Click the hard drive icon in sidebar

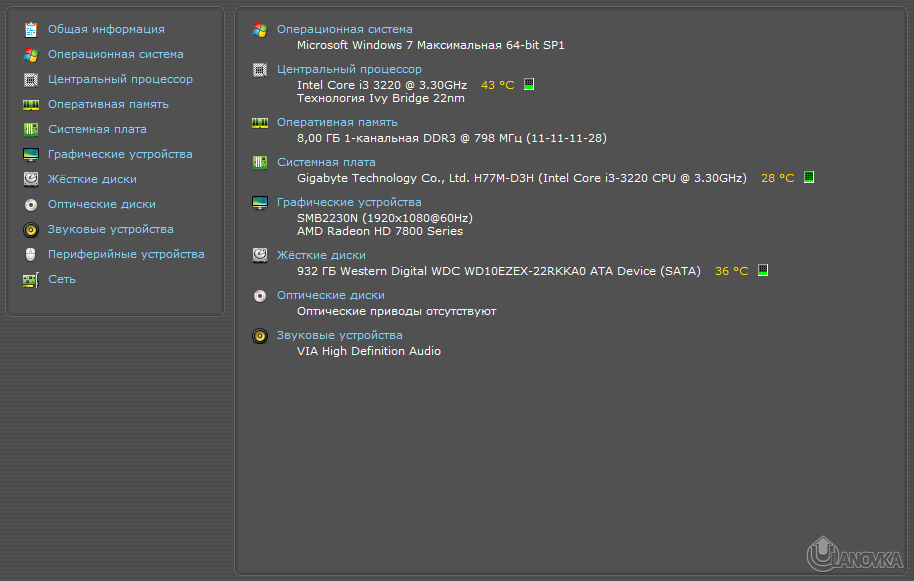pyautogui.click(x=31, y=179)
